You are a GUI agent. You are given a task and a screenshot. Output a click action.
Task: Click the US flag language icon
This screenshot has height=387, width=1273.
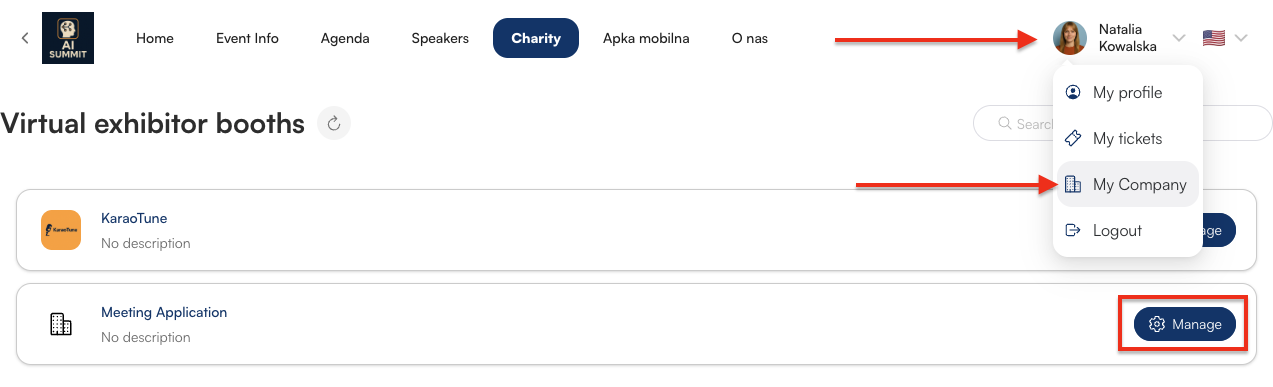[x=1214, y=38]
